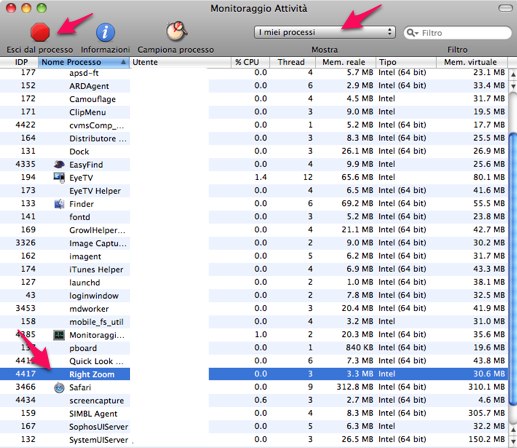Select the Quick Look ... process row
Image resolution: width=517 pixels, height=448 pixels.
point(253,361)
